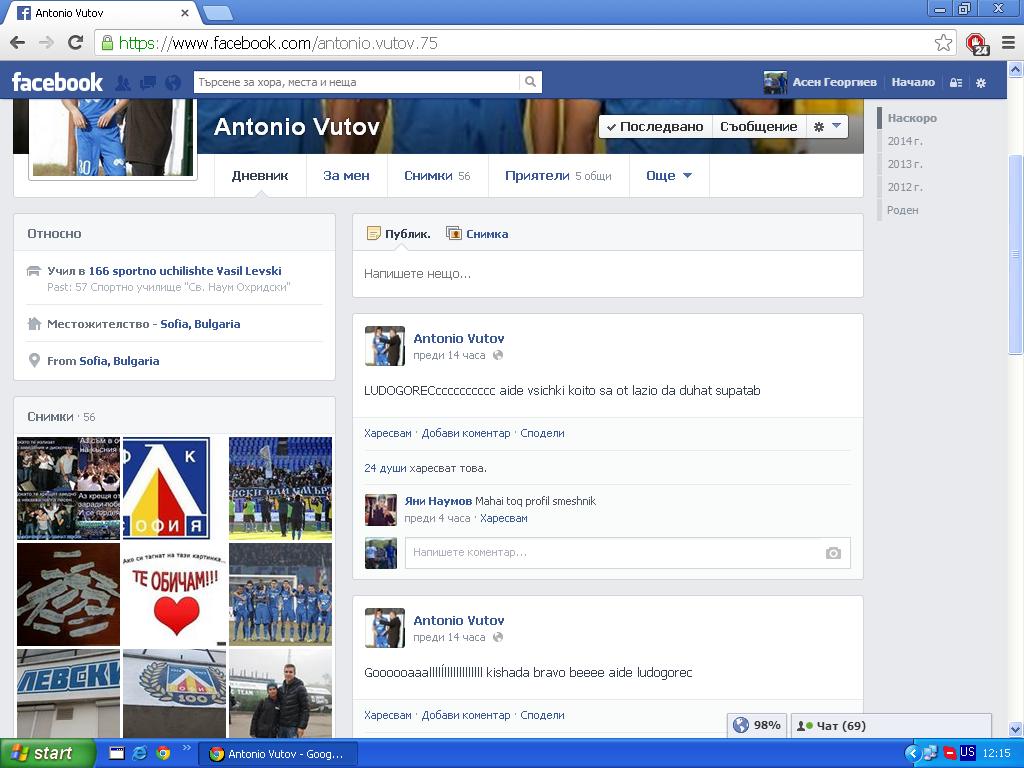Jump to 2014 г. on the timeline
The image size is (1024, 768).
click(904, 141)
